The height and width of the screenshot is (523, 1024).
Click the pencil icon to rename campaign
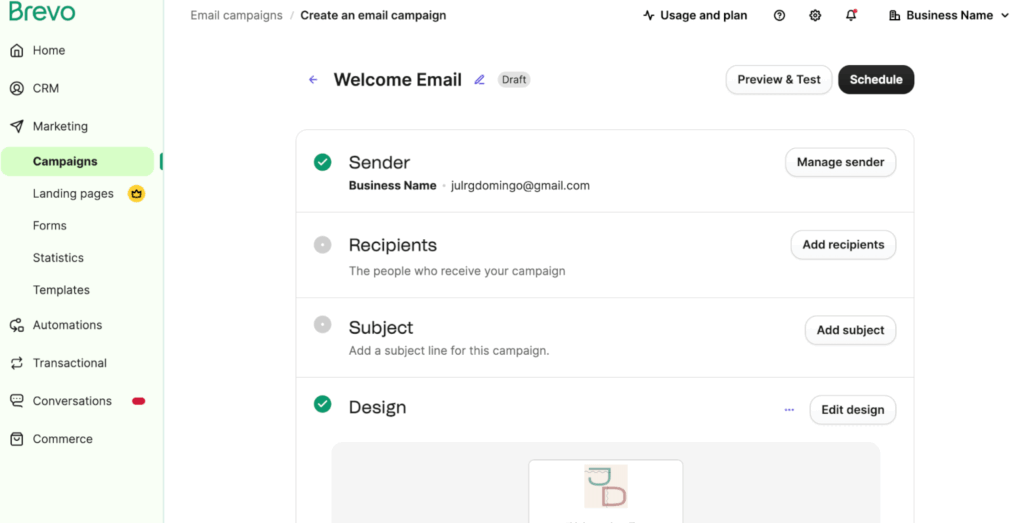click(479, 80)
